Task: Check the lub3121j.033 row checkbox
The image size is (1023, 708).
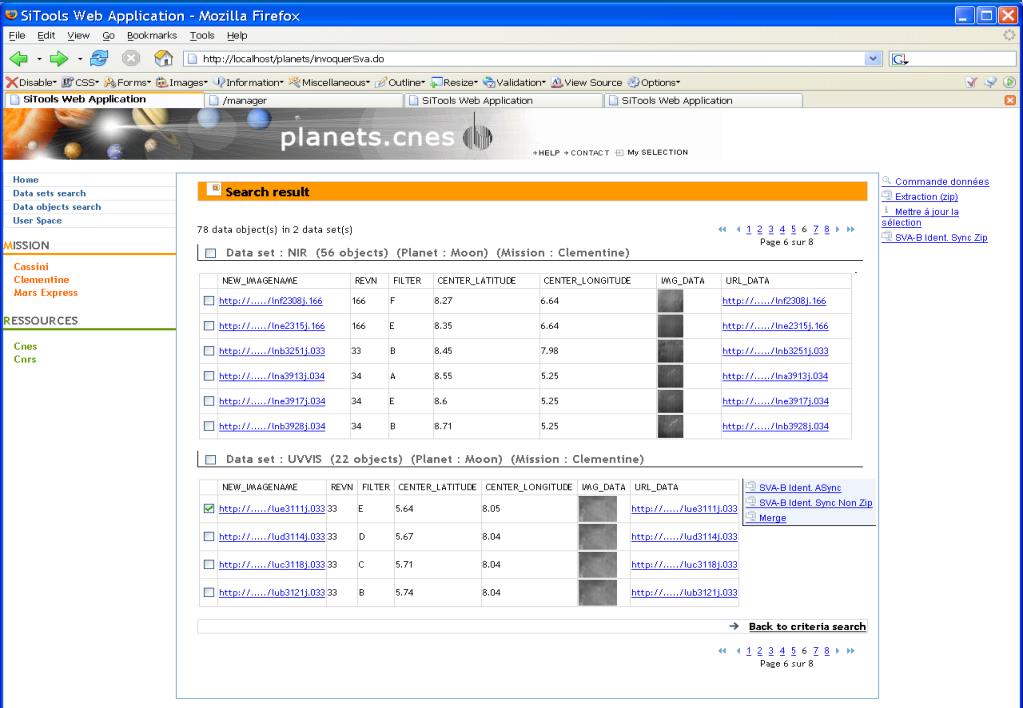Action: (209, 593)
